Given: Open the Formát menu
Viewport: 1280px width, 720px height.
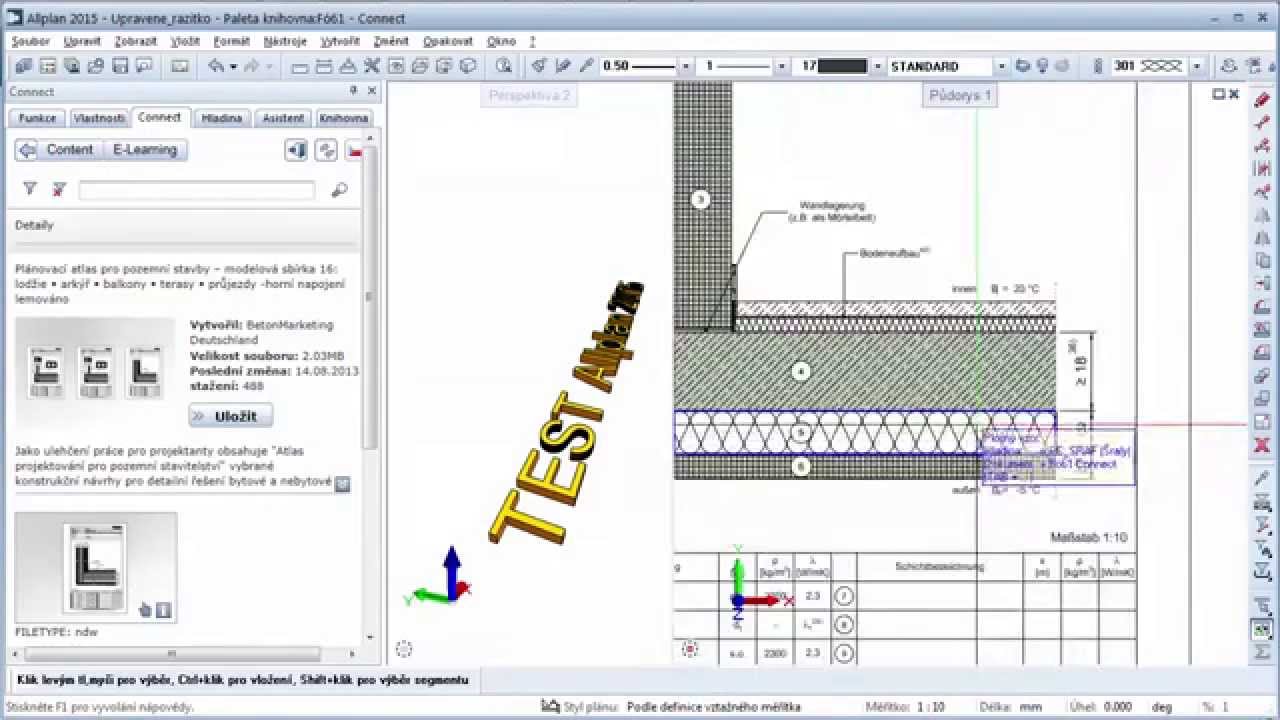Looking at the screenshot, I should point(232,41).
